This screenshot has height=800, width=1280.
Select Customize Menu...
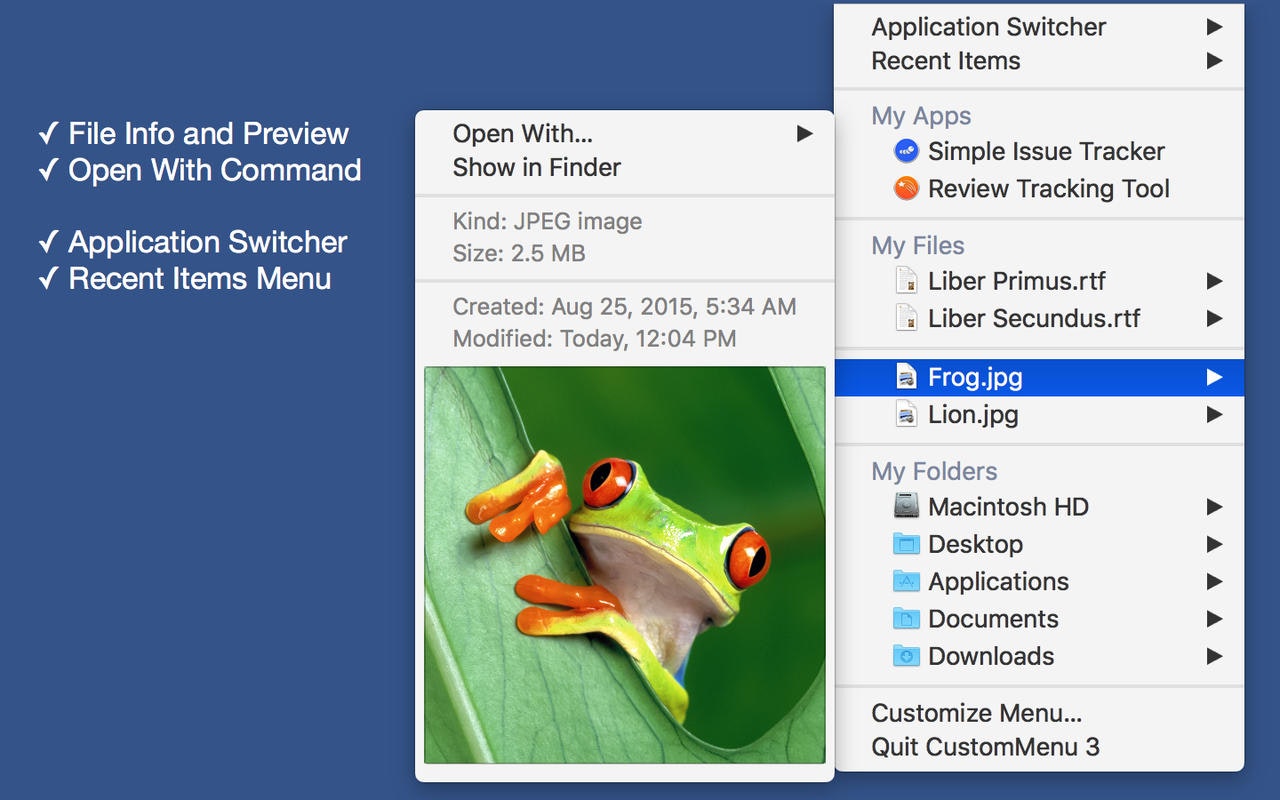pos(1039,713)
